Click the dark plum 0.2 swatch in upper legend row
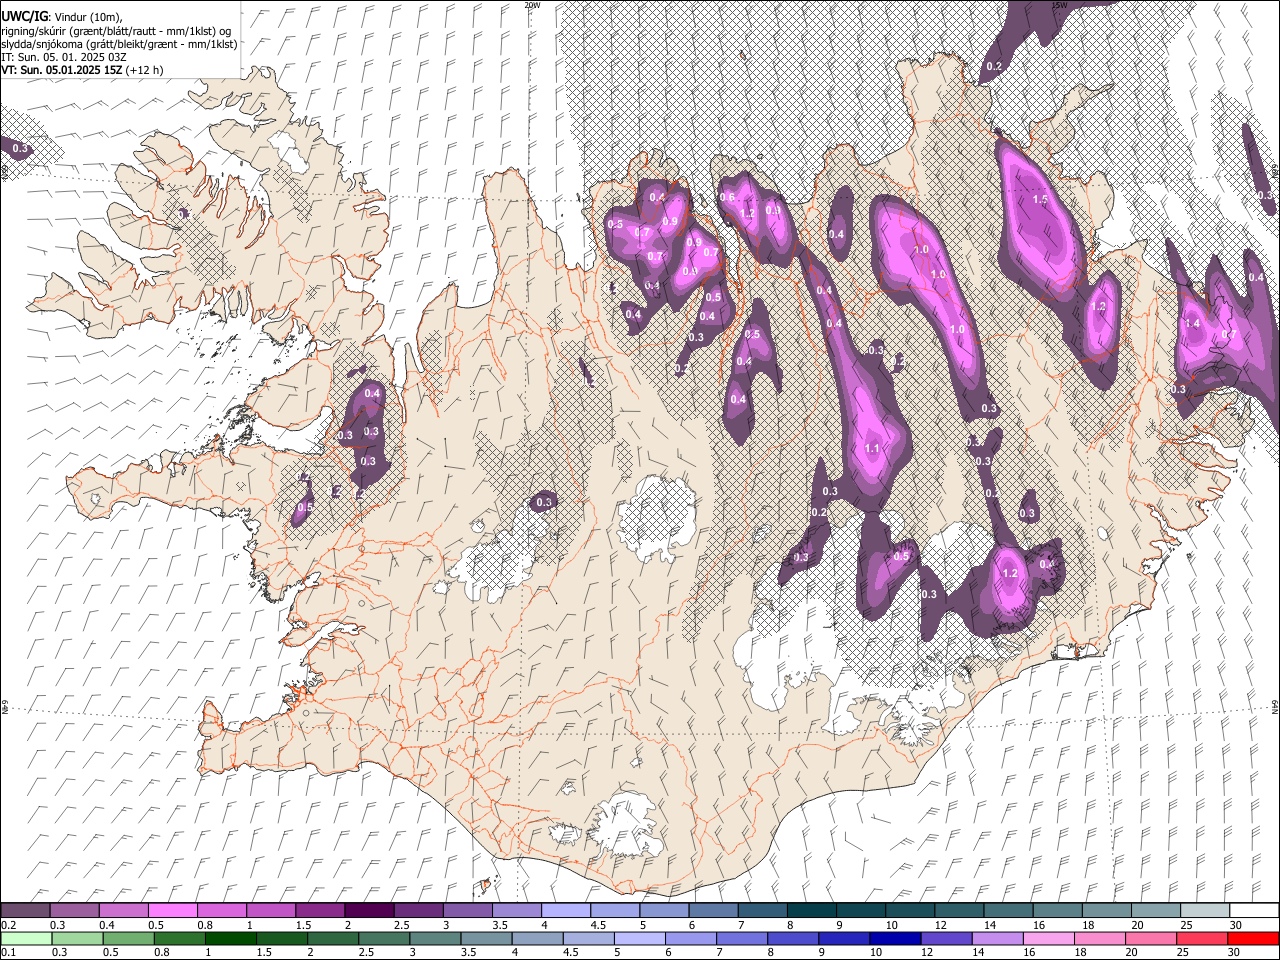This screenshot has width=1280, height=960. (25, 911)
